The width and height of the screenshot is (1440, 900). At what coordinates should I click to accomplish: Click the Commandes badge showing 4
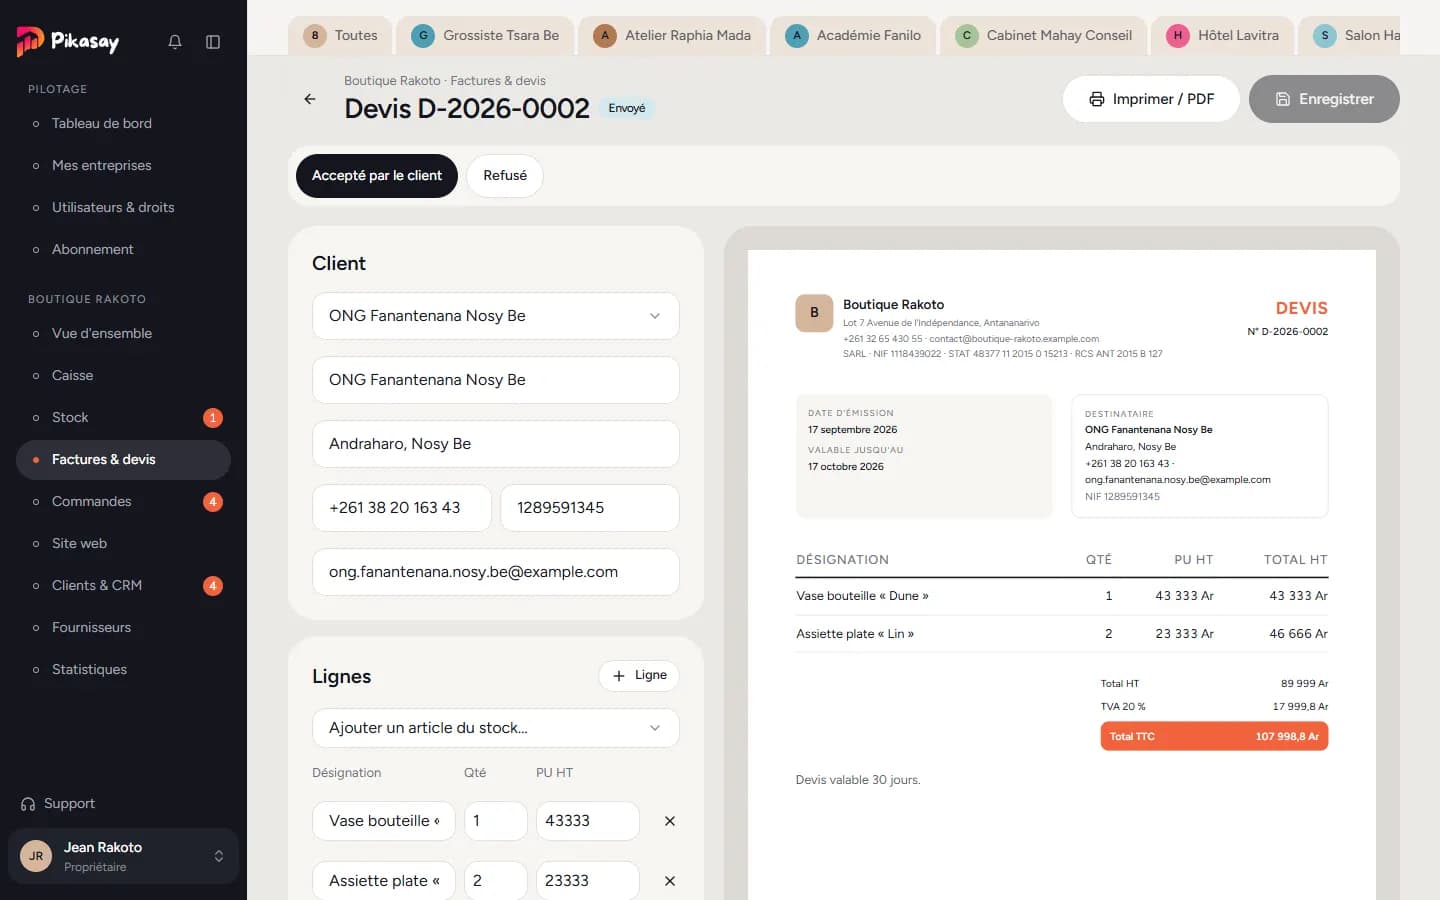[212, 502]
